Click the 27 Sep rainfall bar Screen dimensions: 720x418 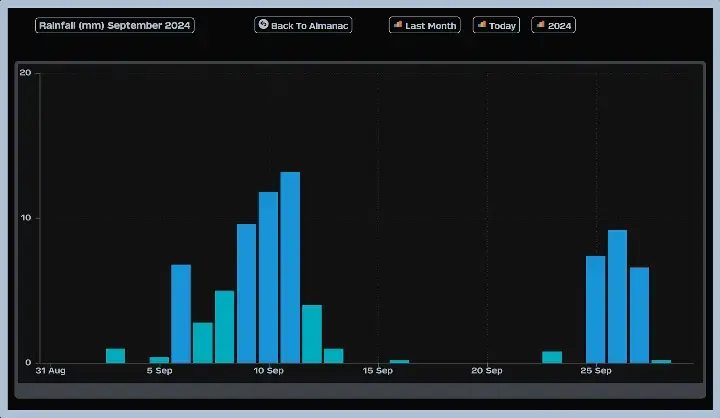coord(639,314)
